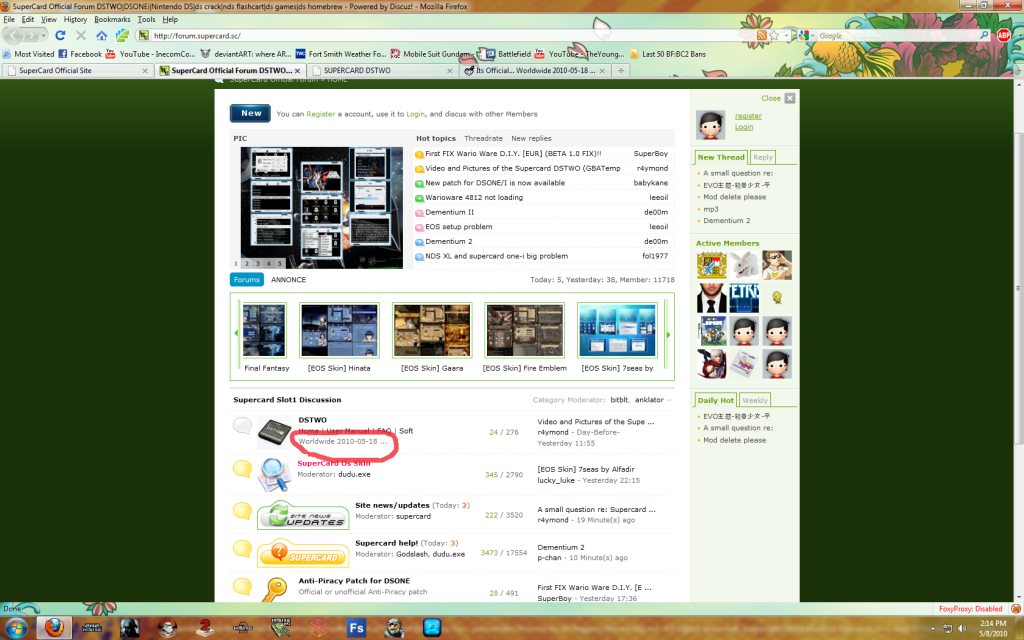This screenshot has height=640, width=1024.
Task: Click the blue New button
Action: pos(250,113)
